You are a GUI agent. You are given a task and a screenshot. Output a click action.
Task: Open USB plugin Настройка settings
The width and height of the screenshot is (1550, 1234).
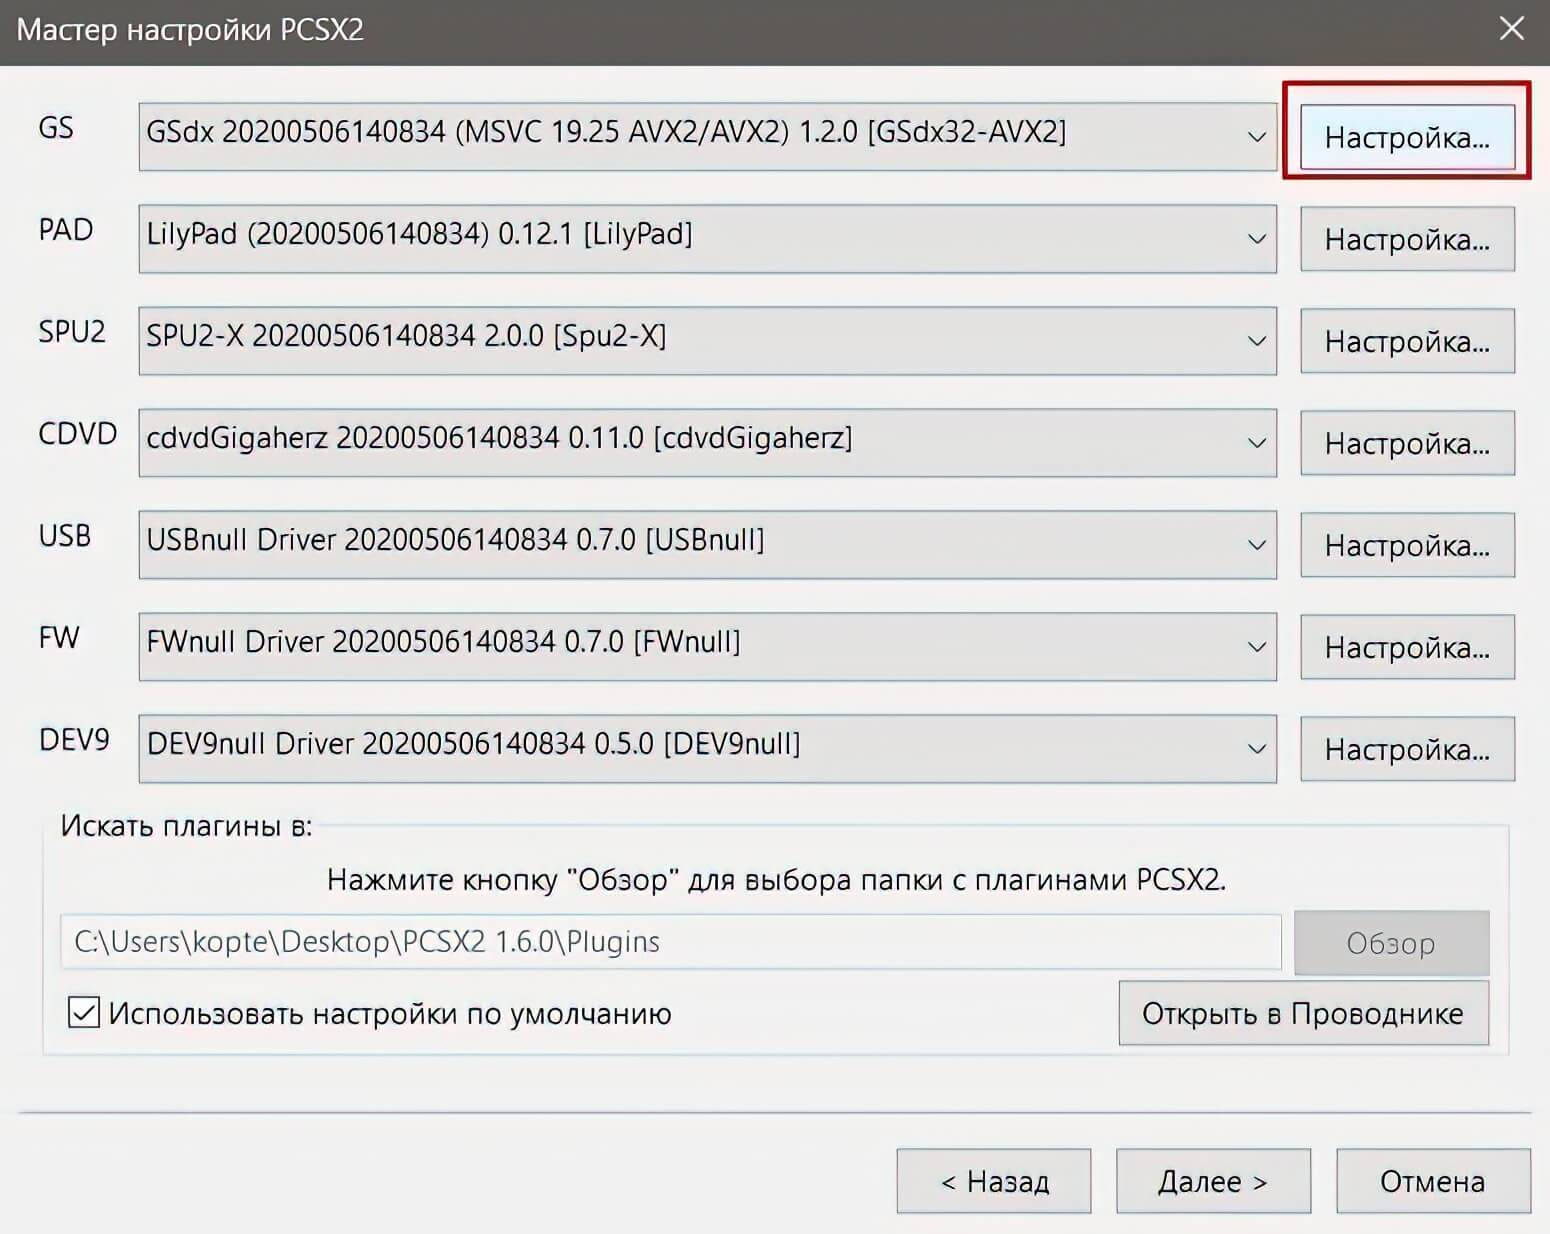tap(1406, 545)
